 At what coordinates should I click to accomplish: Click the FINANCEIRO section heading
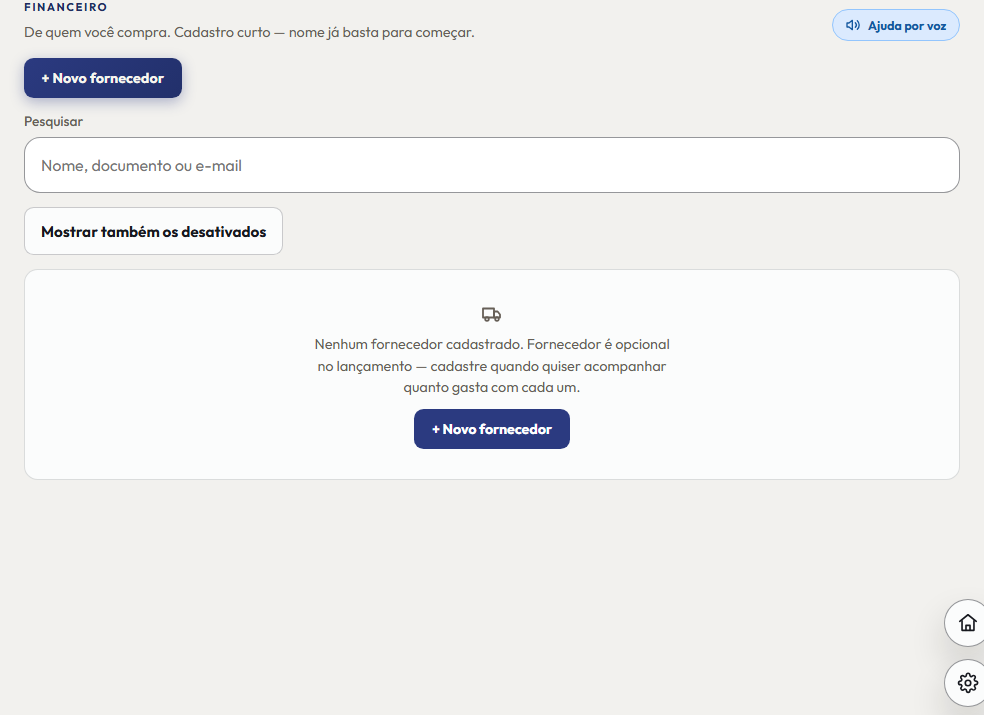pos(66,8)
